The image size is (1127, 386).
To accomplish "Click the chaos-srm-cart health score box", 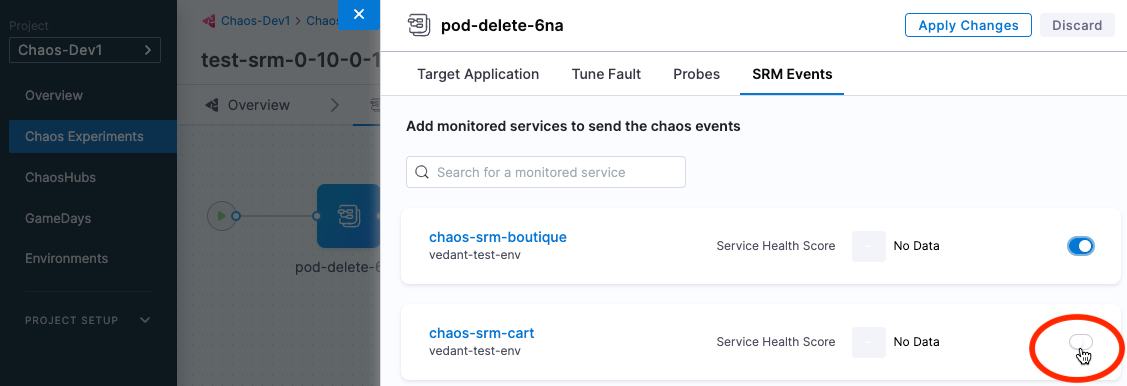I will 868,342.
